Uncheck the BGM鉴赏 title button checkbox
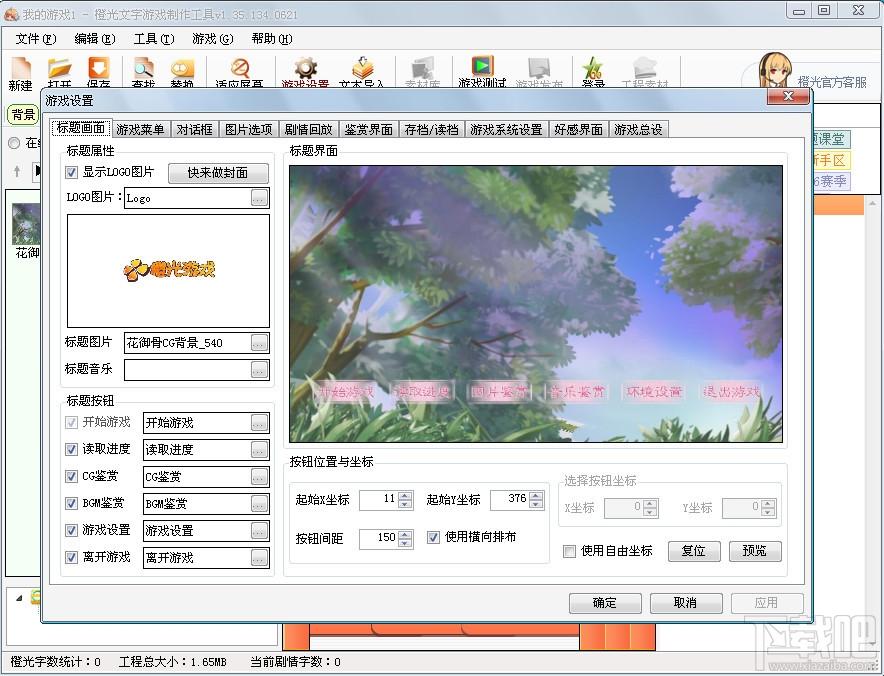This screenshot has width=884, height=676. 72,503
